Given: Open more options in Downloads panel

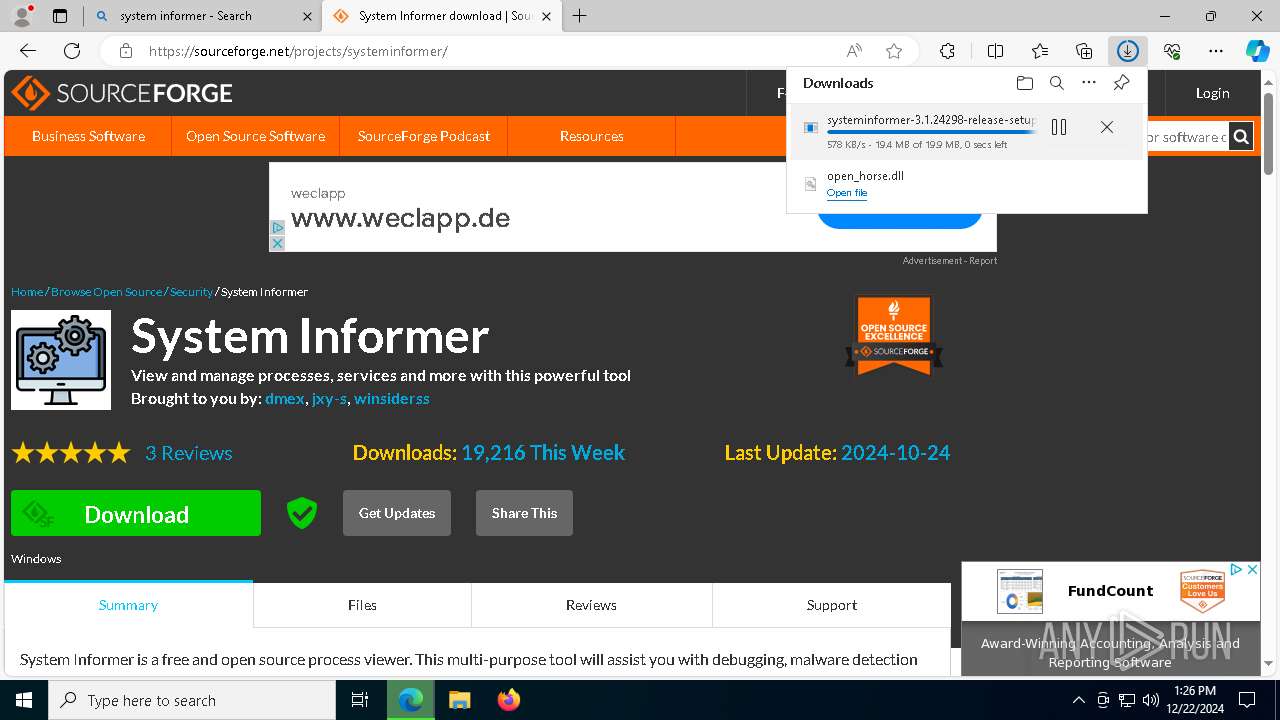Looking at the screenshot, I should click(1089, 83).
